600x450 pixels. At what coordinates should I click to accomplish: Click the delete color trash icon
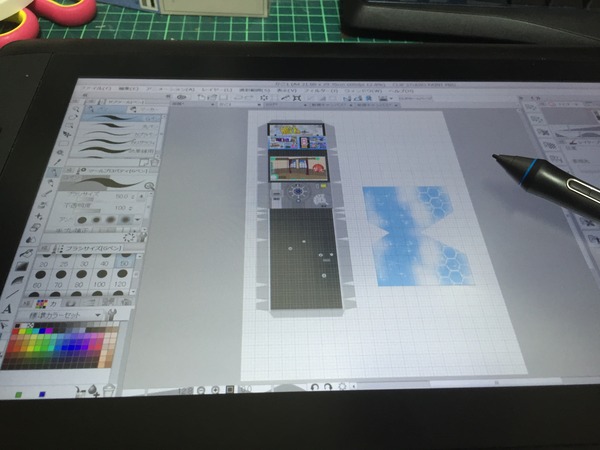coord(109,390)
